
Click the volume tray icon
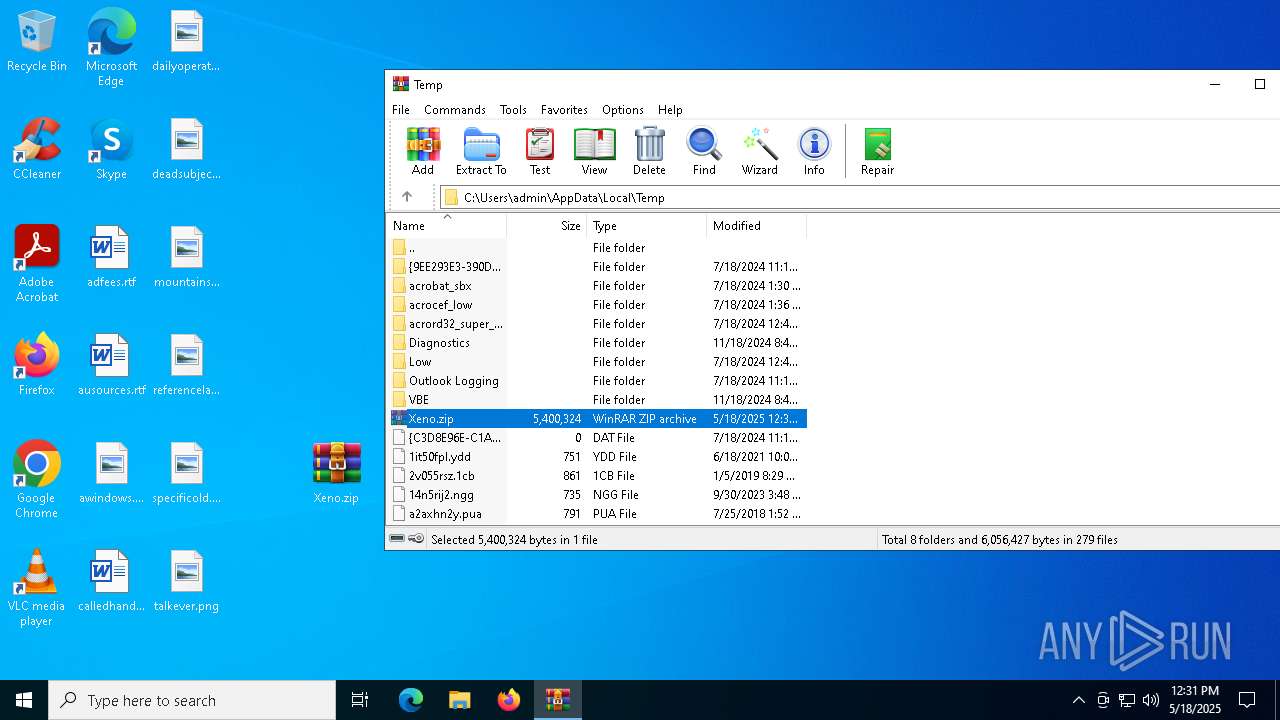[1151, 700]
